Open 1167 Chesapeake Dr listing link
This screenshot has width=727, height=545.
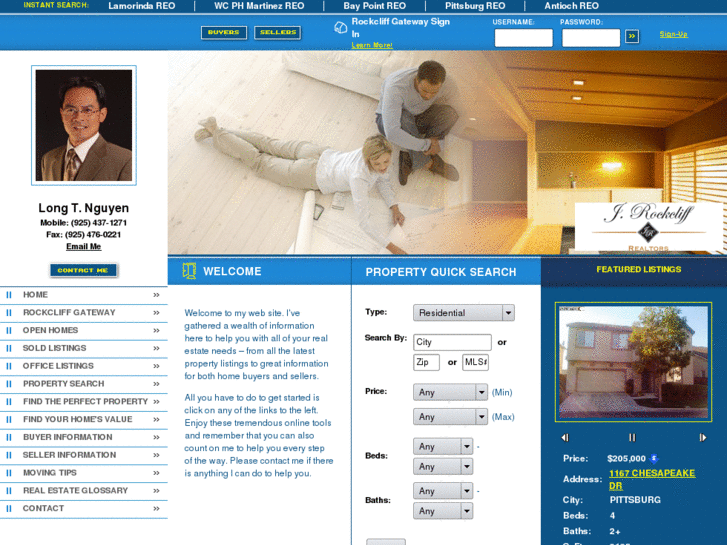pos(652,480)
